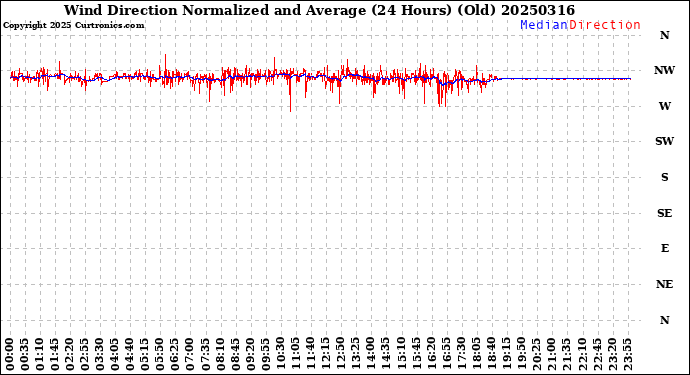Click the 05:50 time label
690x375 pixels.
(x=160, y=355)
